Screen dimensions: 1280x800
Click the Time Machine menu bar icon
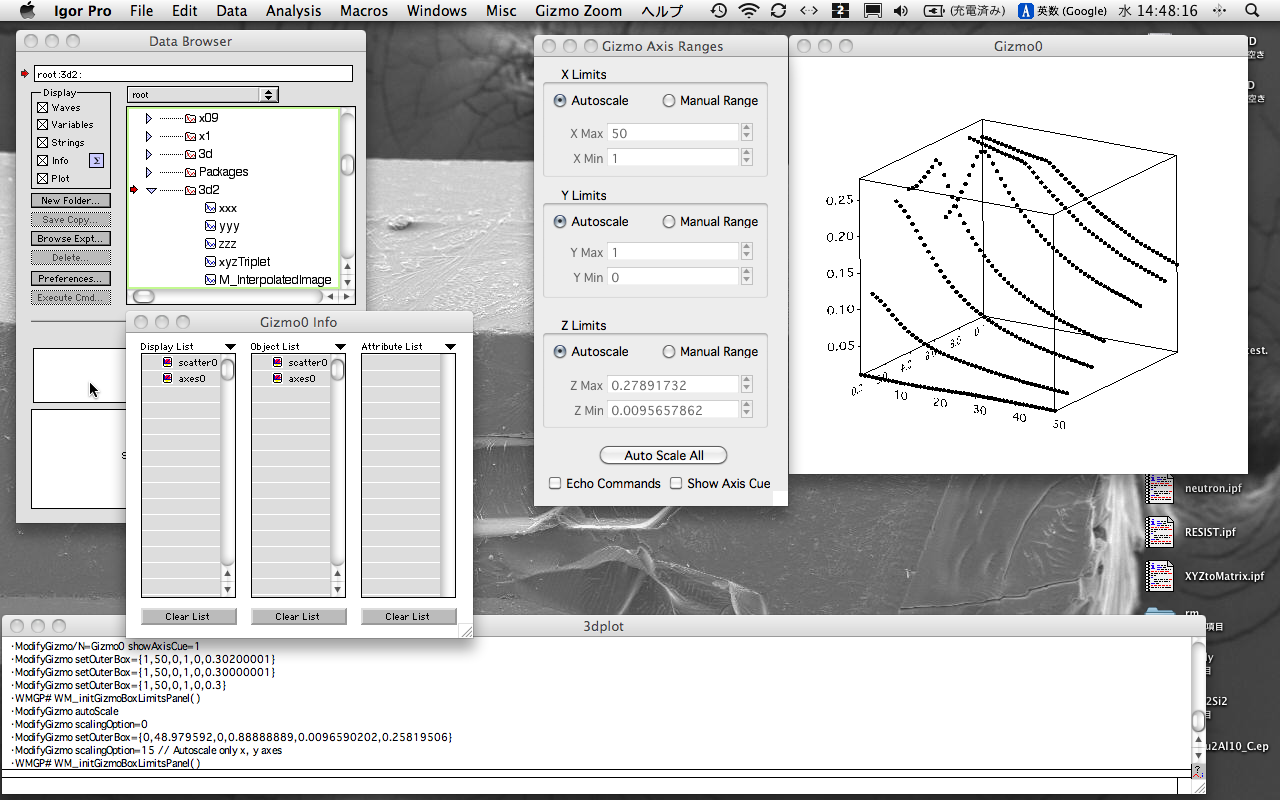pyautogui.click(x=718, y=11)
